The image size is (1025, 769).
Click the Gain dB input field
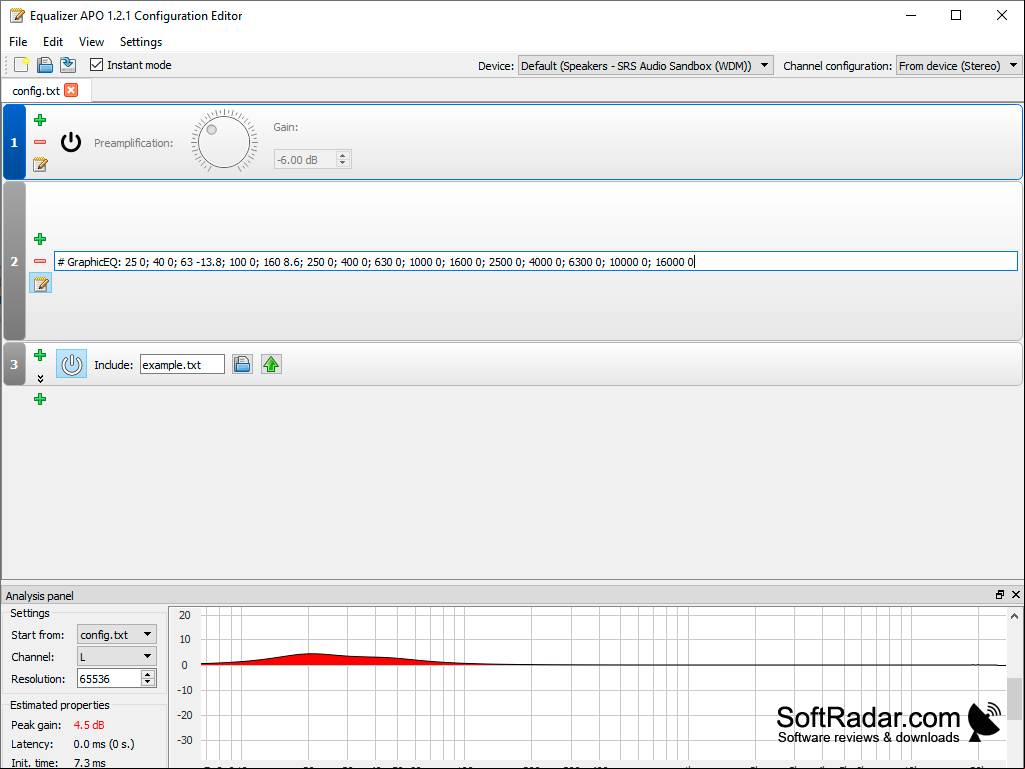[x=305, y=159]
